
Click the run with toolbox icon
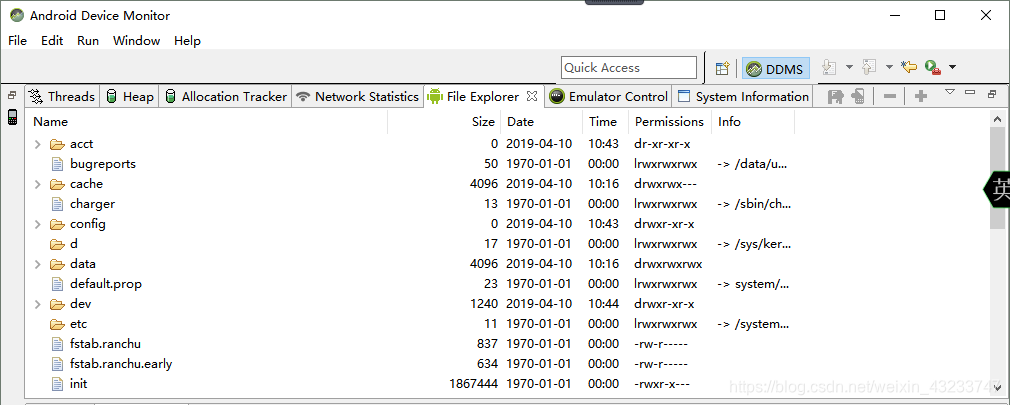[x=932, y=67]
